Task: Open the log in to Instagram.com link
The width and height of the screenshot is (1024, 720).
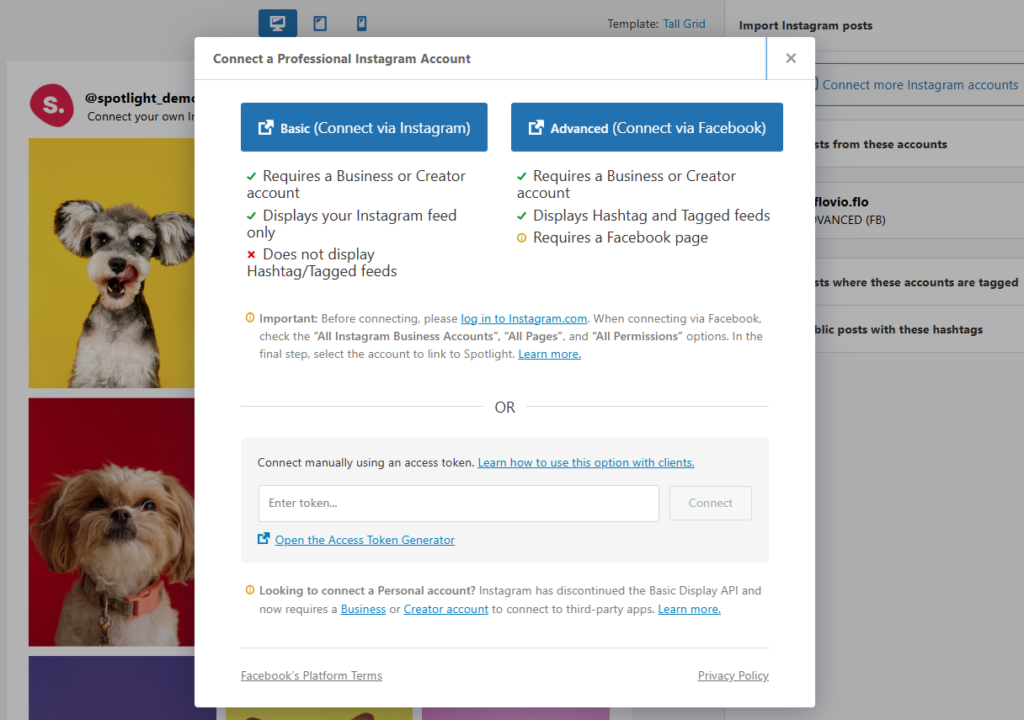Action: (523, 317)
